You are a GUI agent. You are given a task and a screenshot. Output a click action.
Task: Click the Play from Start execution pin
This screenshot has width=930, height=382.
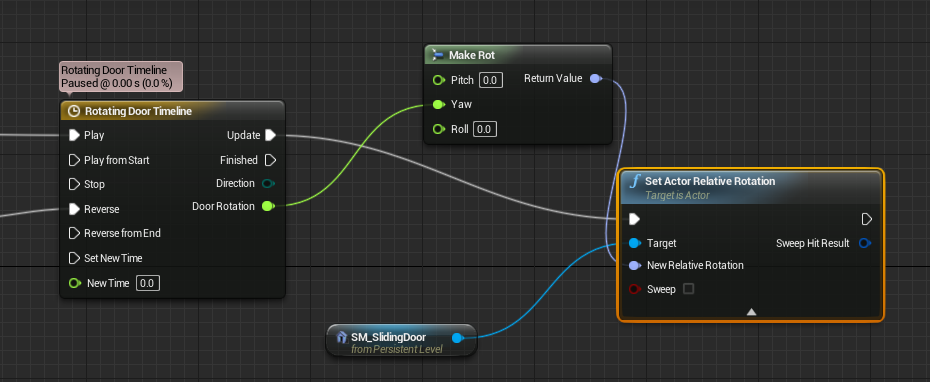point(74,160)
